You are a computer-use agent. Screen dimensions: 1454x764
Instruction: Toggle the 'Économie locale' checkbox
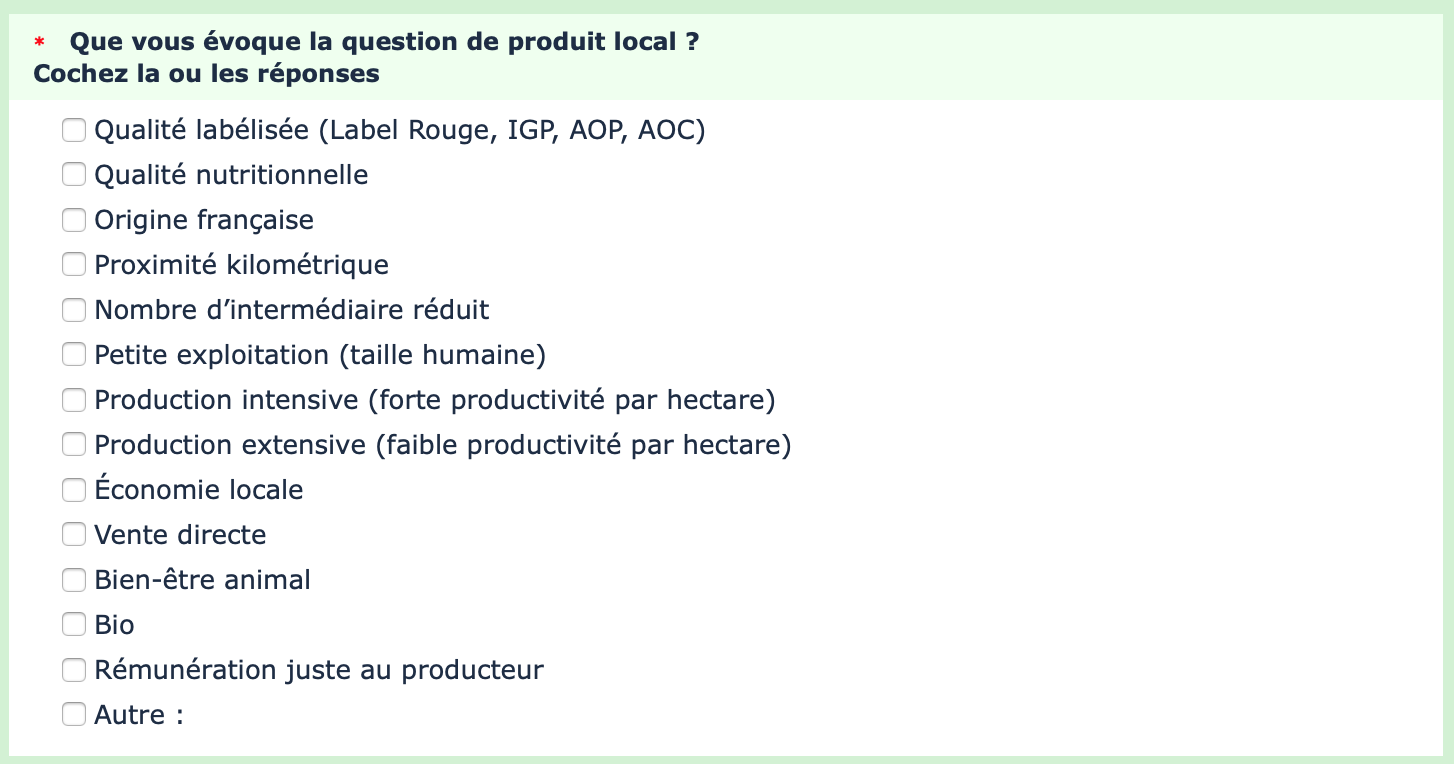(74, 490)
